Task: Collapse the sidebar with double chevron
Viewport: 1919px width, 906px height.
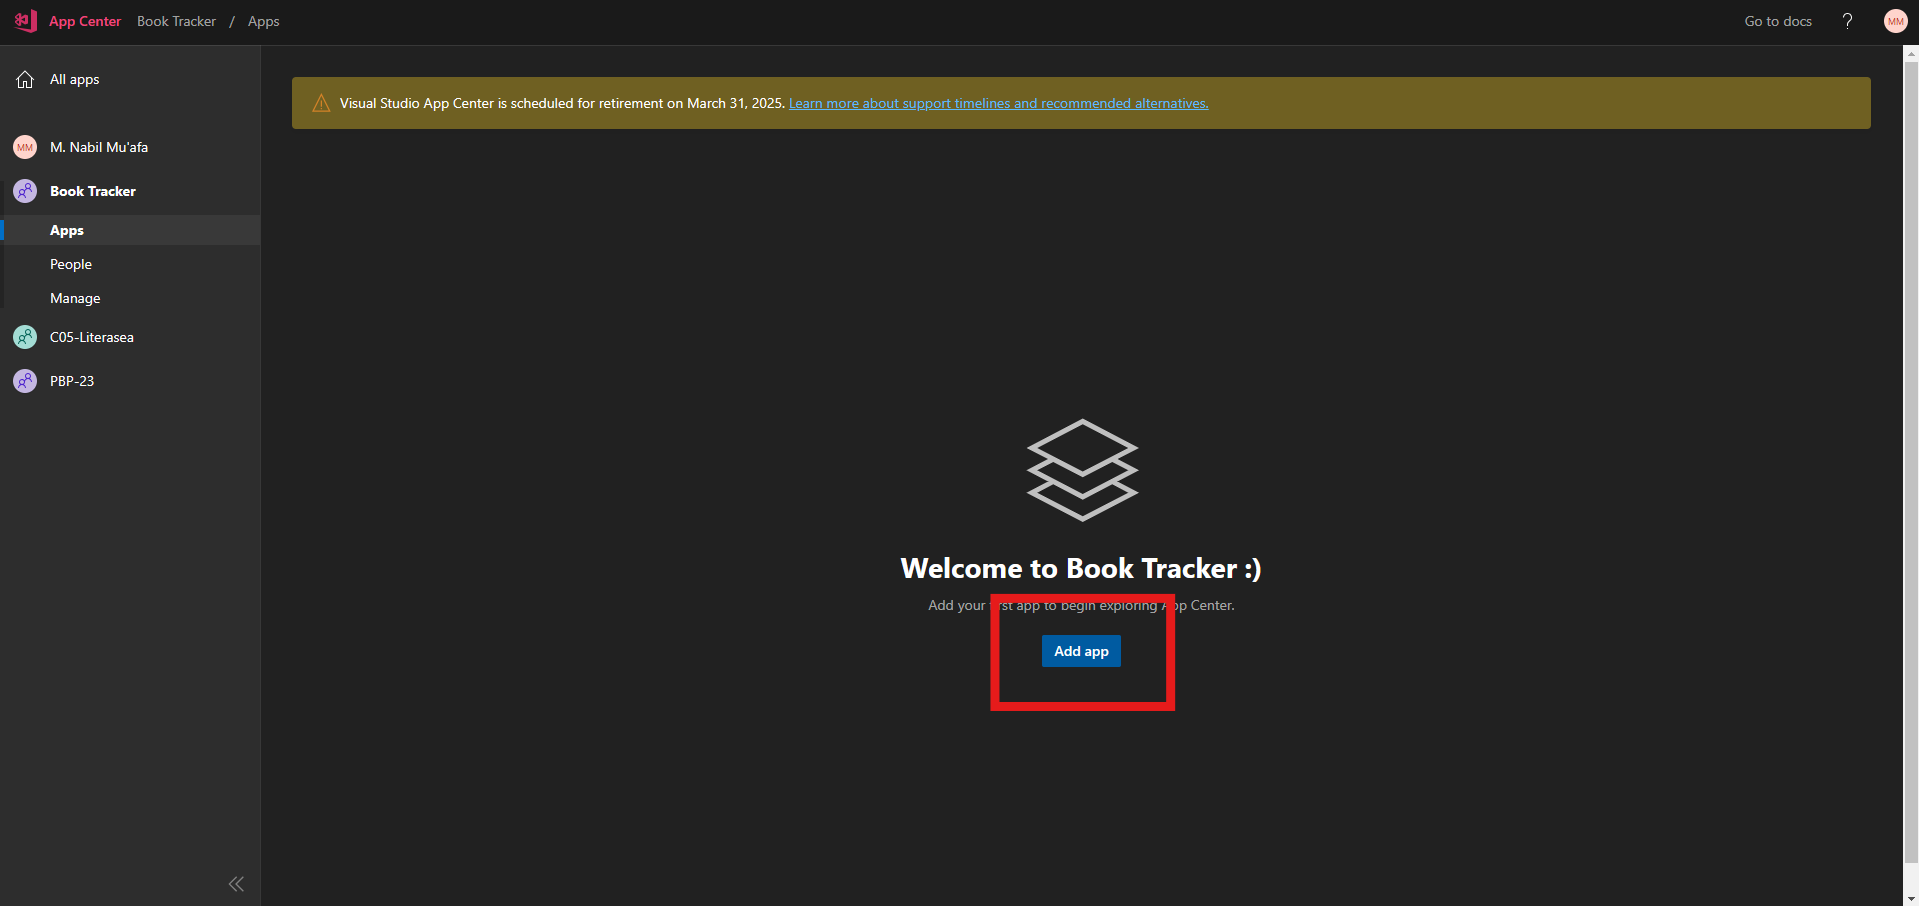Action: pos(236,884)
